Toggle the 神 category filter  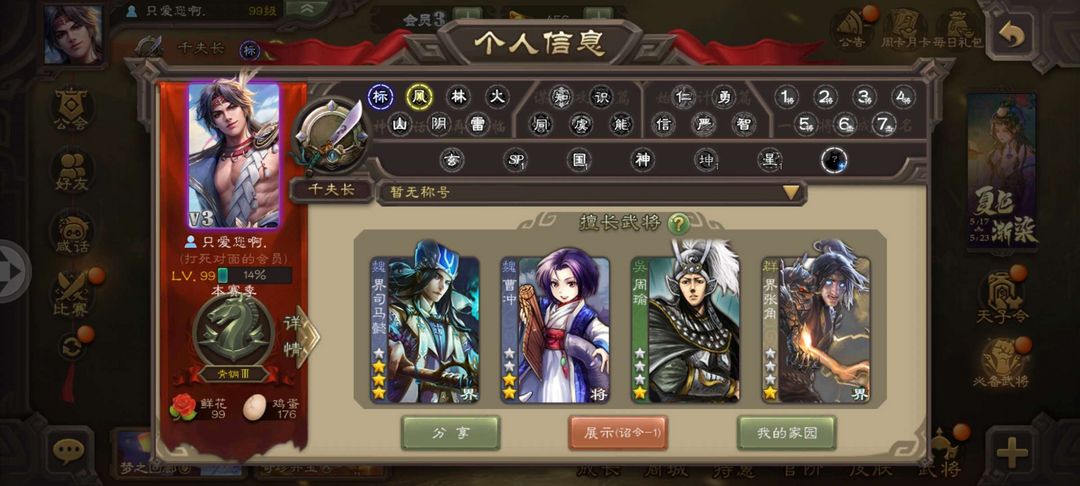coord(643,160)
